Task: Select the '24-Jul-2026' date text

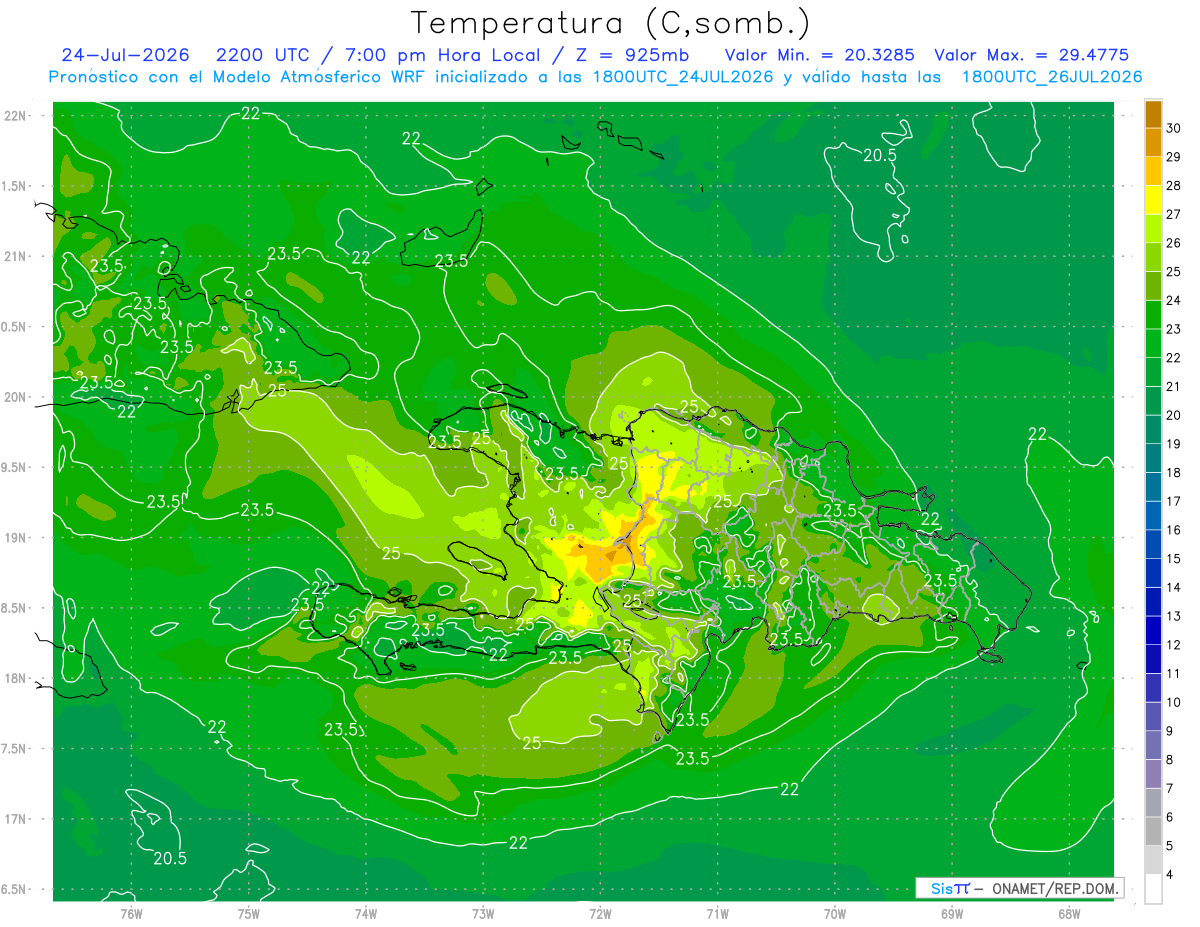Action: pos(125,55)
